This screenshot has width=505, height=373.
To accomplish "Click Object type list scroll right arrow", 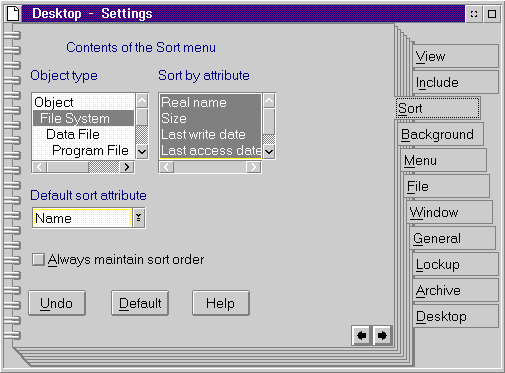I will tap(127, 167).
